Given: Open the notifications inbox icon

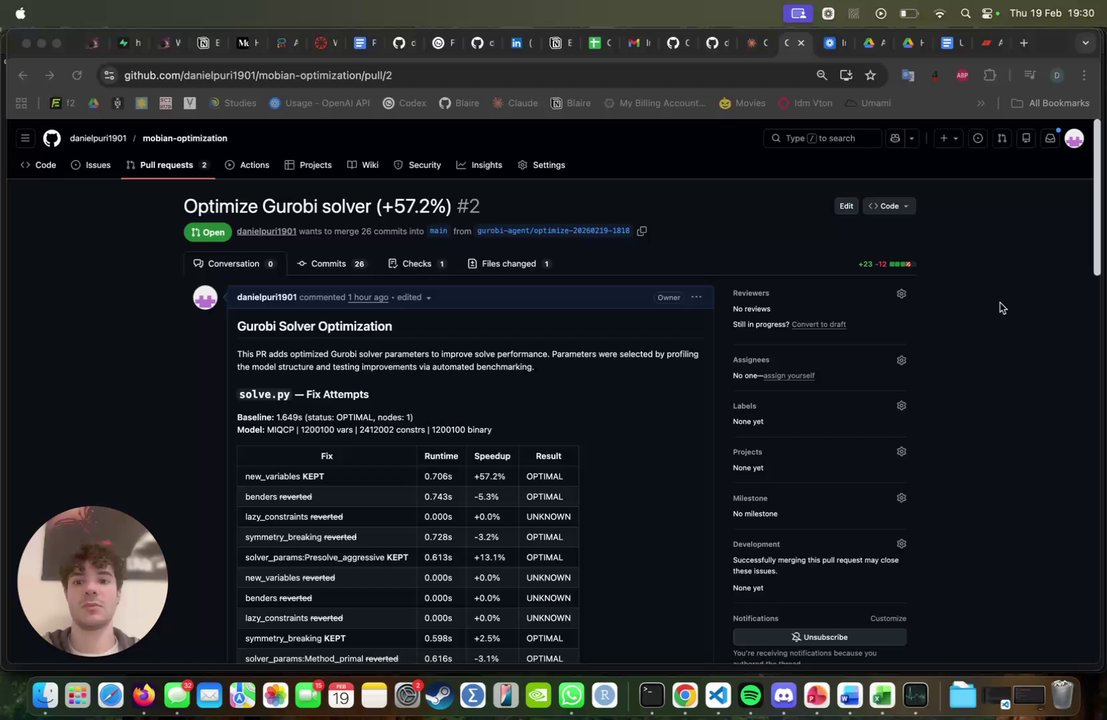Looking at the screenshot, I should tap(1050, 138).
